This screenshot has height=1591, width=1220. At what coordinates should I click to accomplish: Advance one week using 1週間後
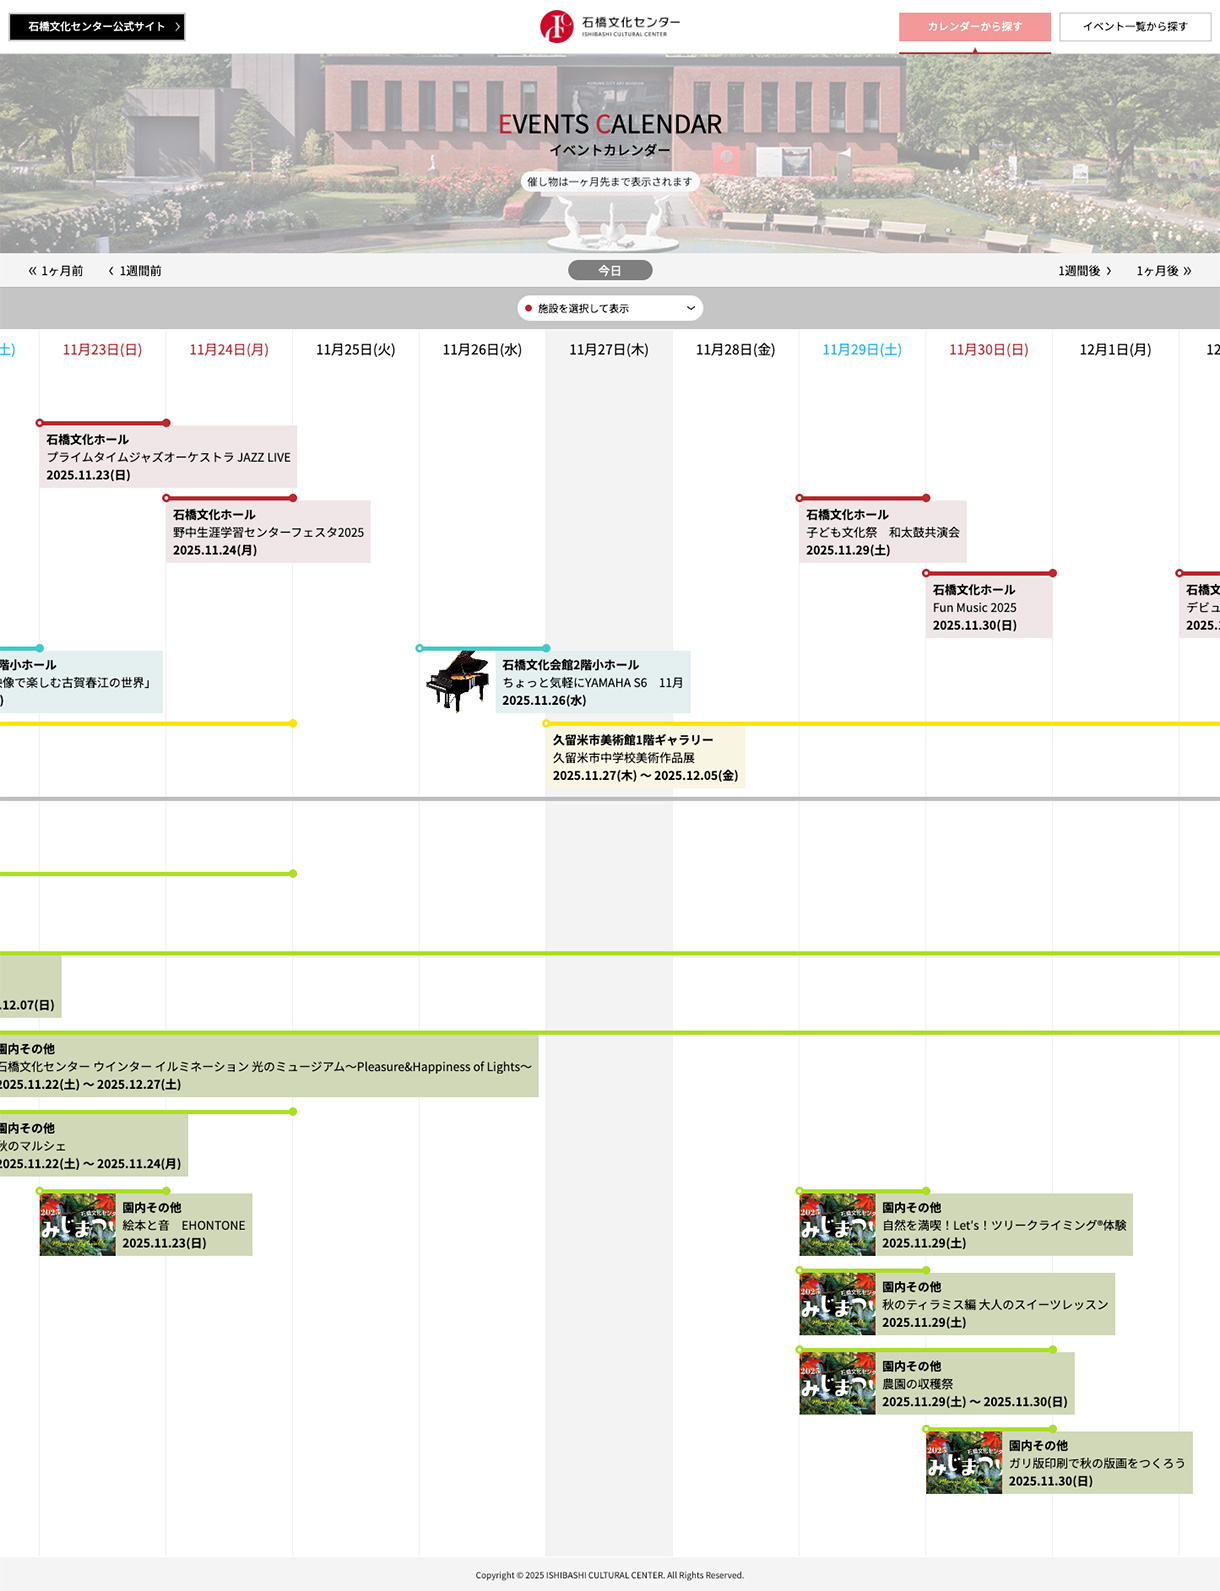click(x=1084, y=271)
